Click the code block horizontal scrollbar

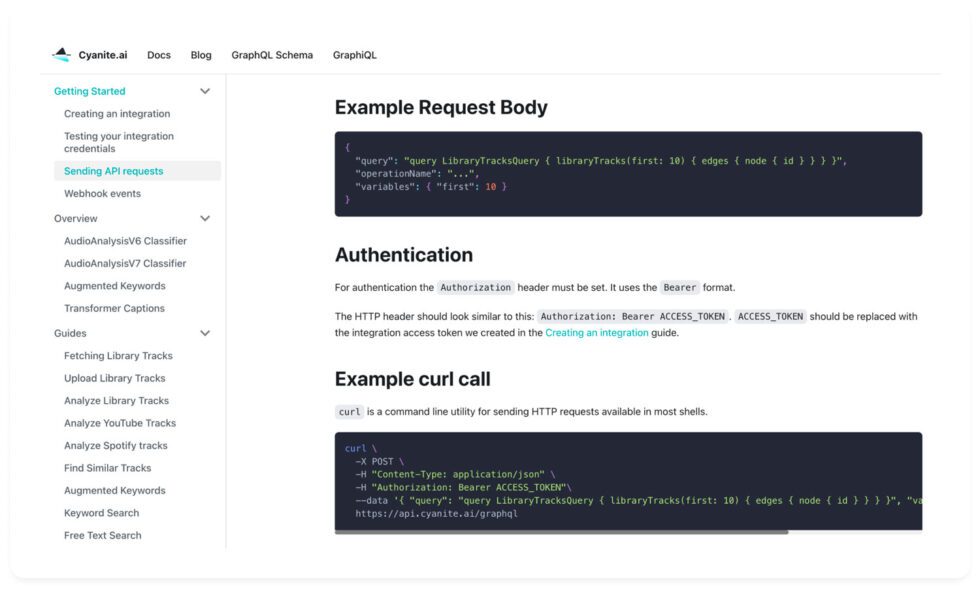click(560, 534)
